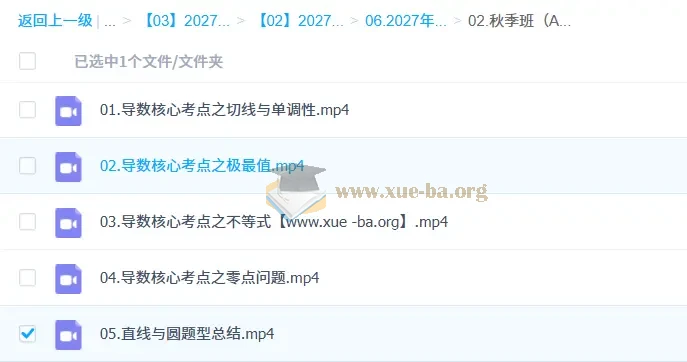
Task: Go to 【02】2027... breadcrumb folder
Action: point(300,21)
